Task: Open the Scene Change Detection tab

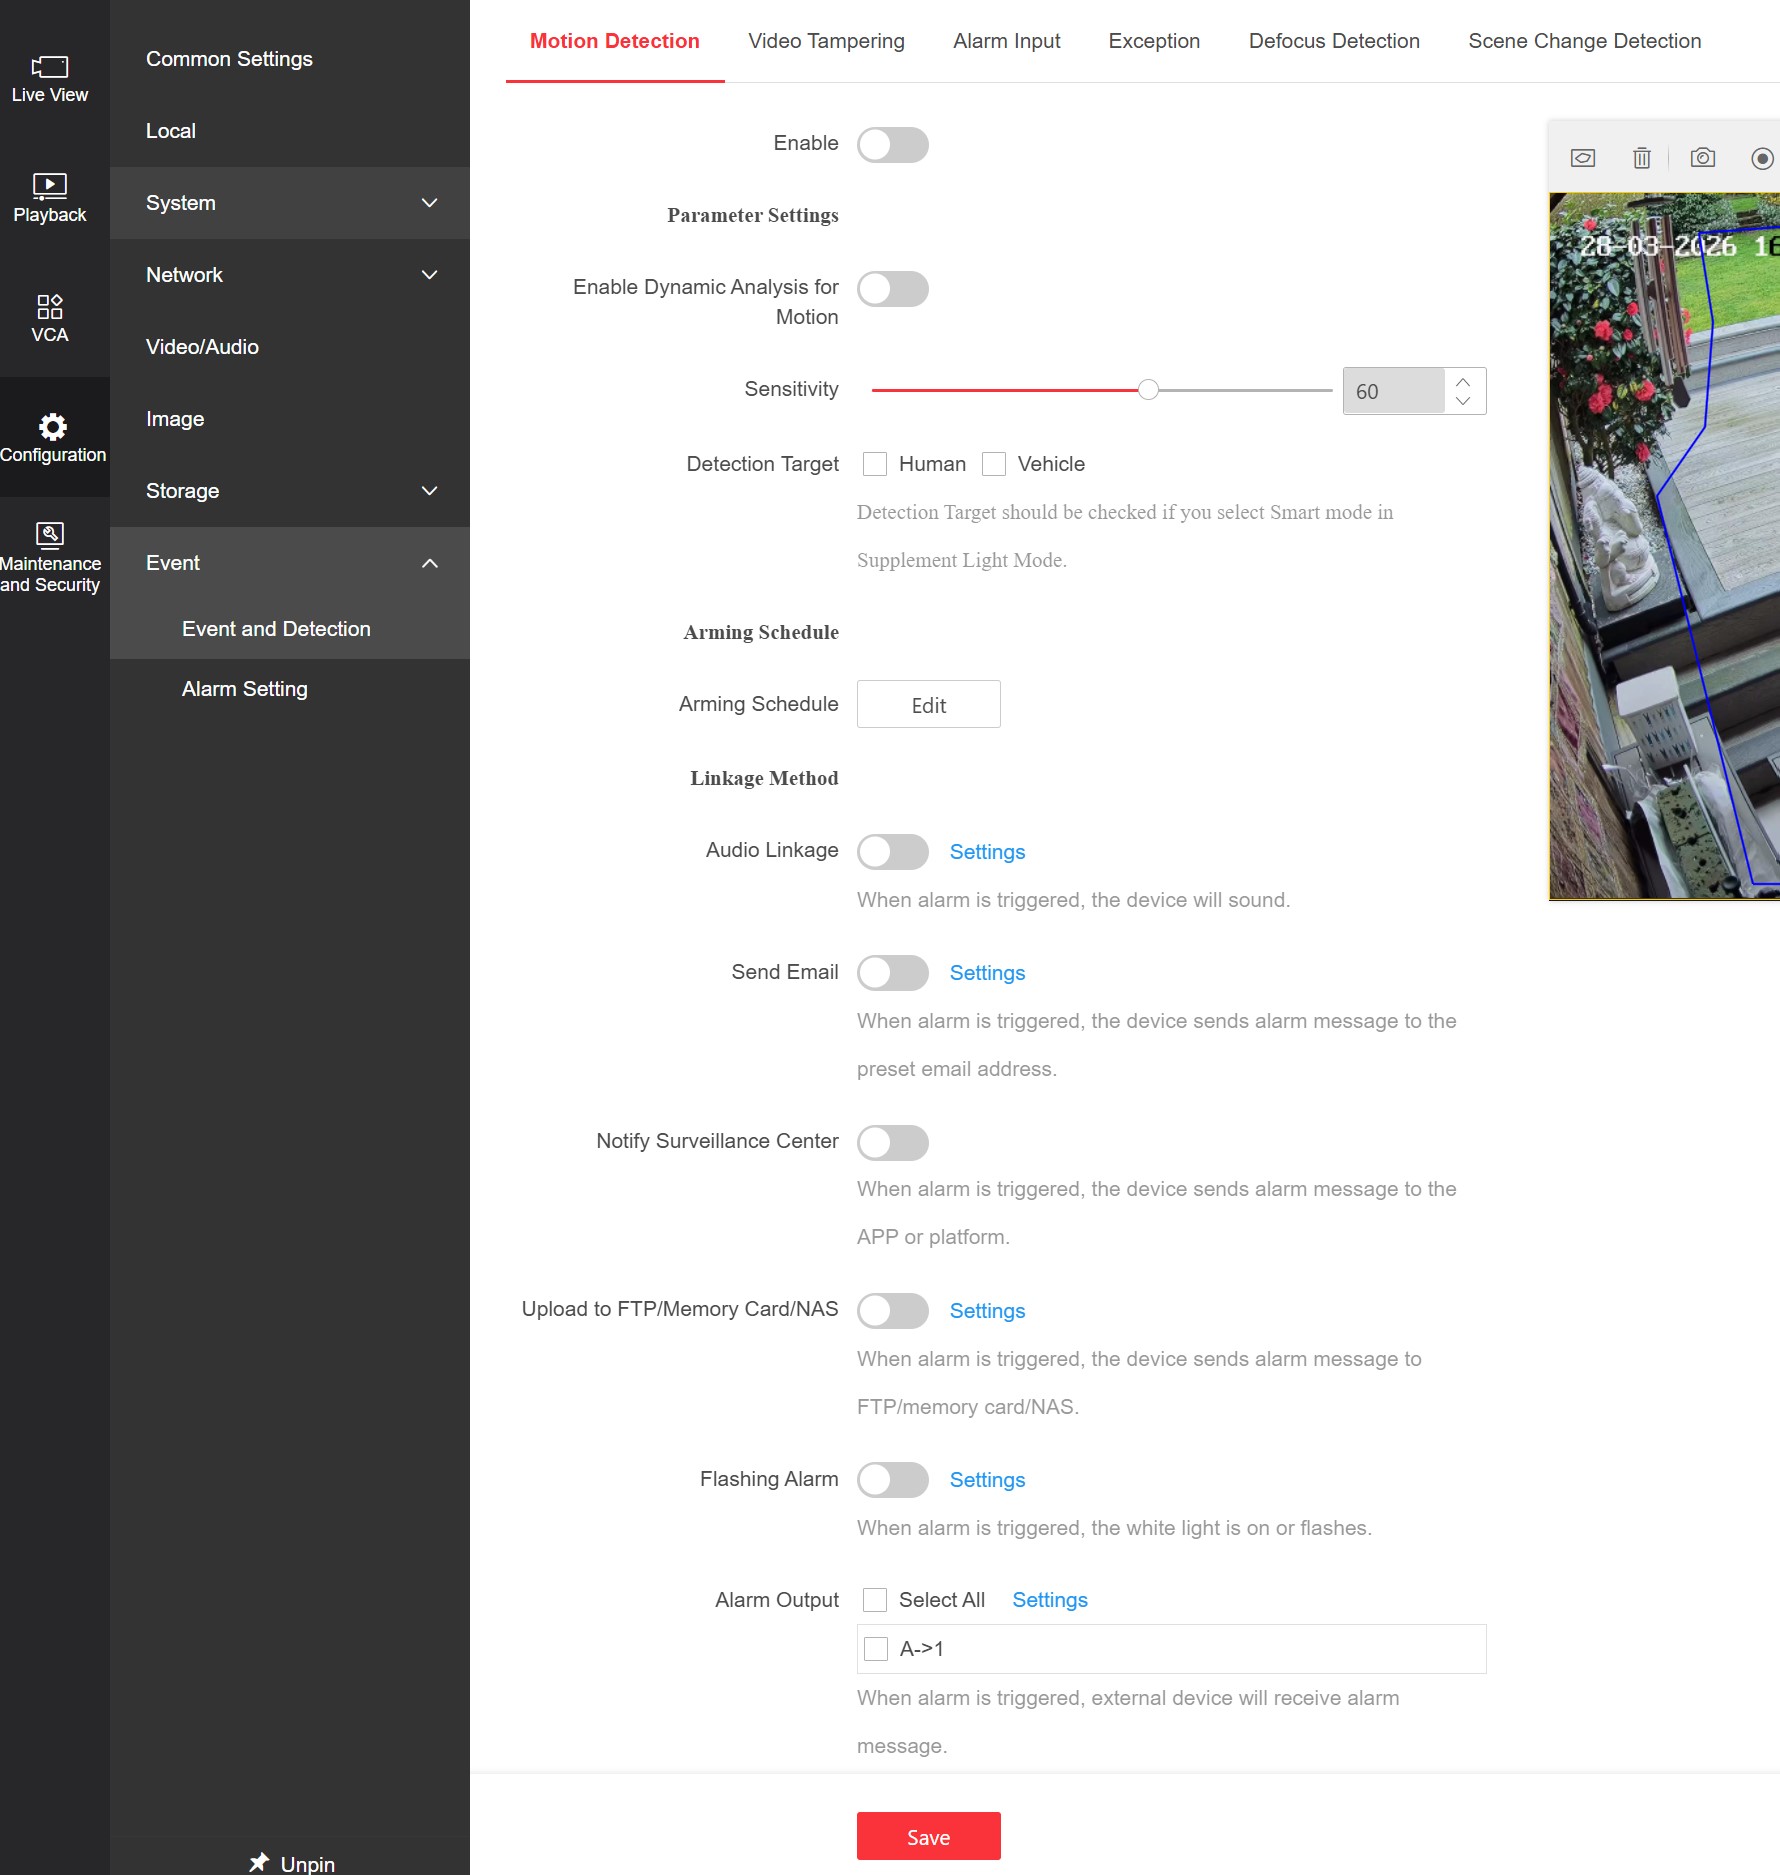Action: tap(1584, 41)
